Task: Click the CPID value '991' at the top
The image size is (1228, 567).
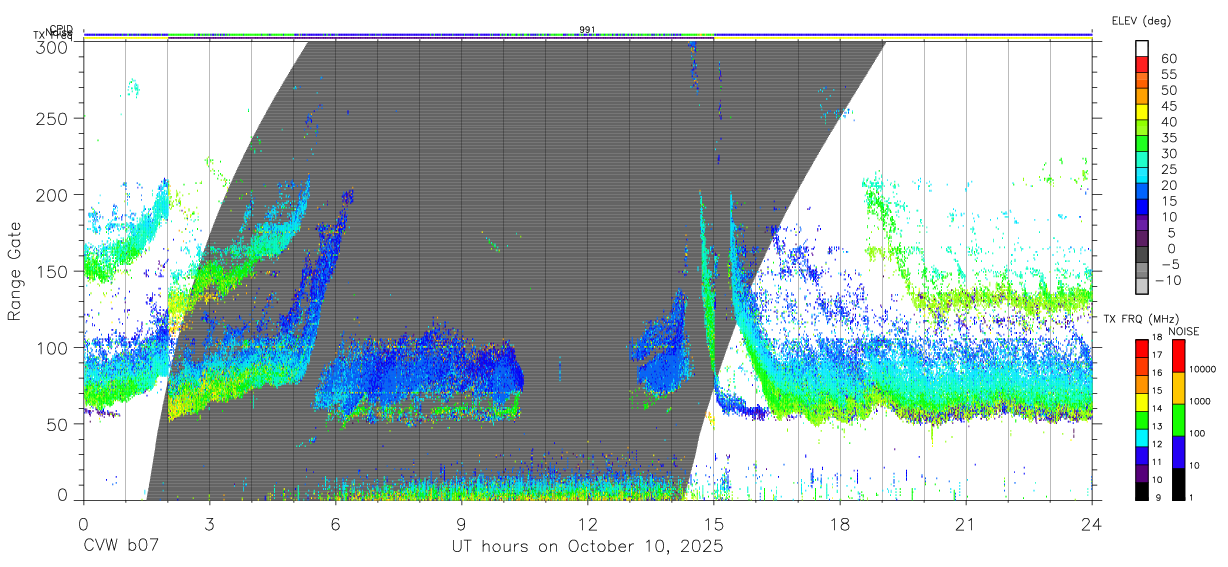Action: [x=587, y=29]
